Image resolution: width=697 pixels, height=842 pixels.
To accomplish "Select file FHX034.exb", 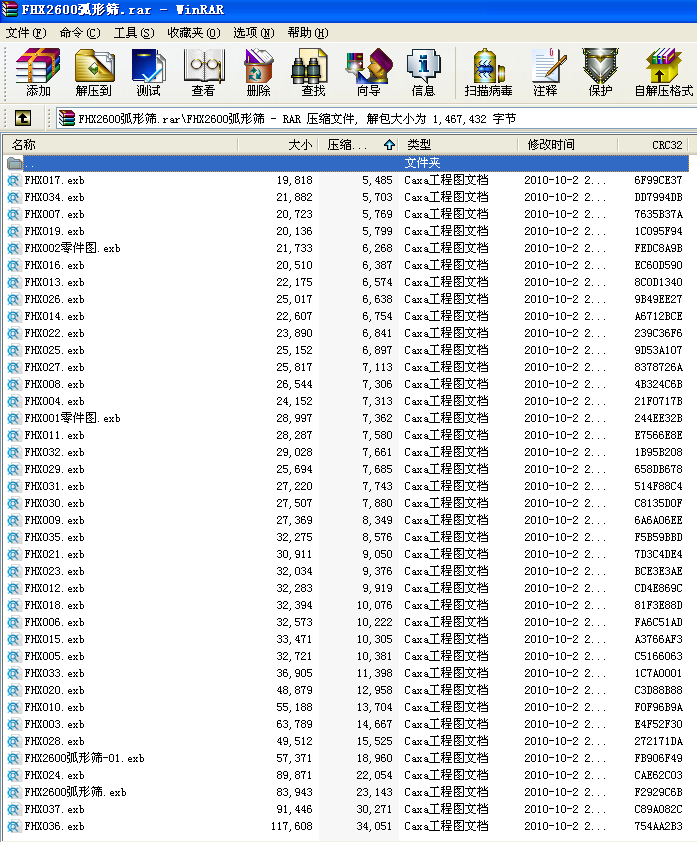I will tap(54, 198).
